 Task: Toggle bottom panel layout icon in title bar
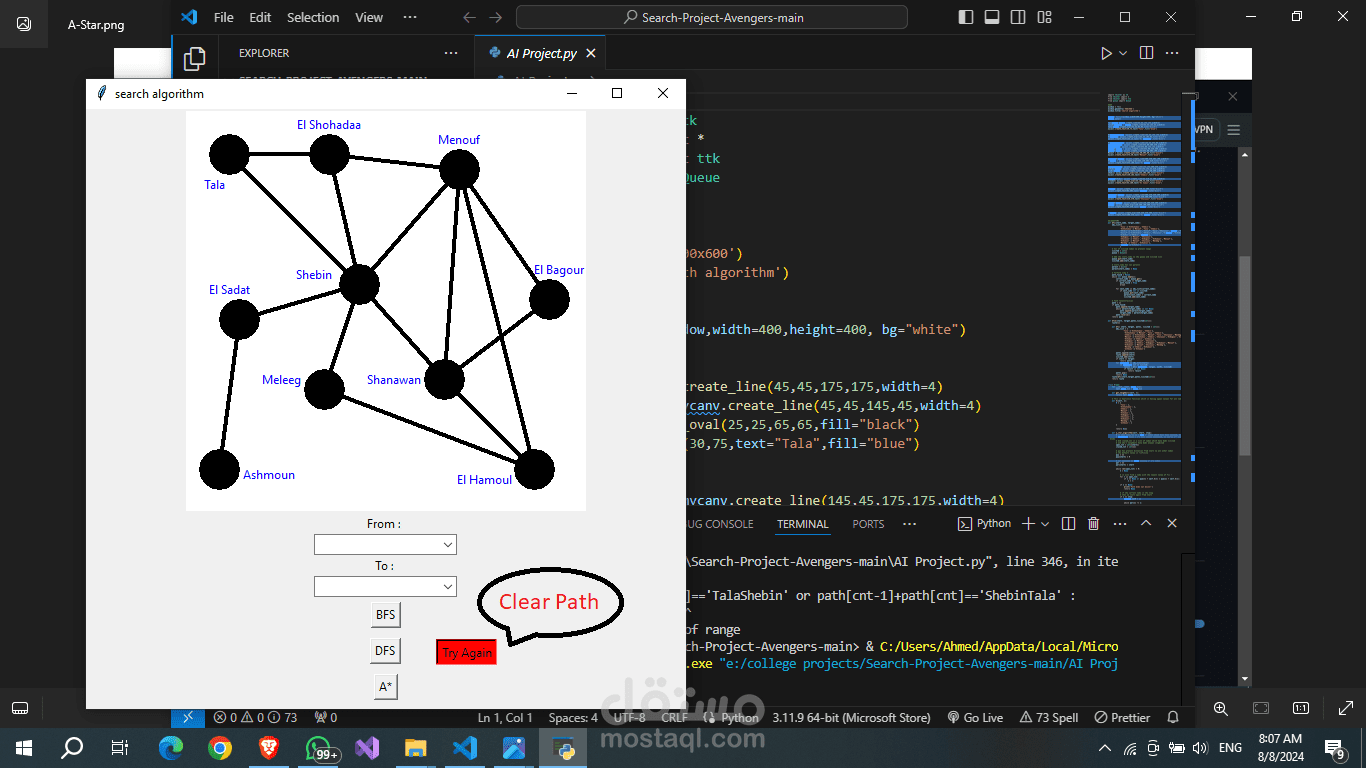pyautogui.click(x=992, y=17)
